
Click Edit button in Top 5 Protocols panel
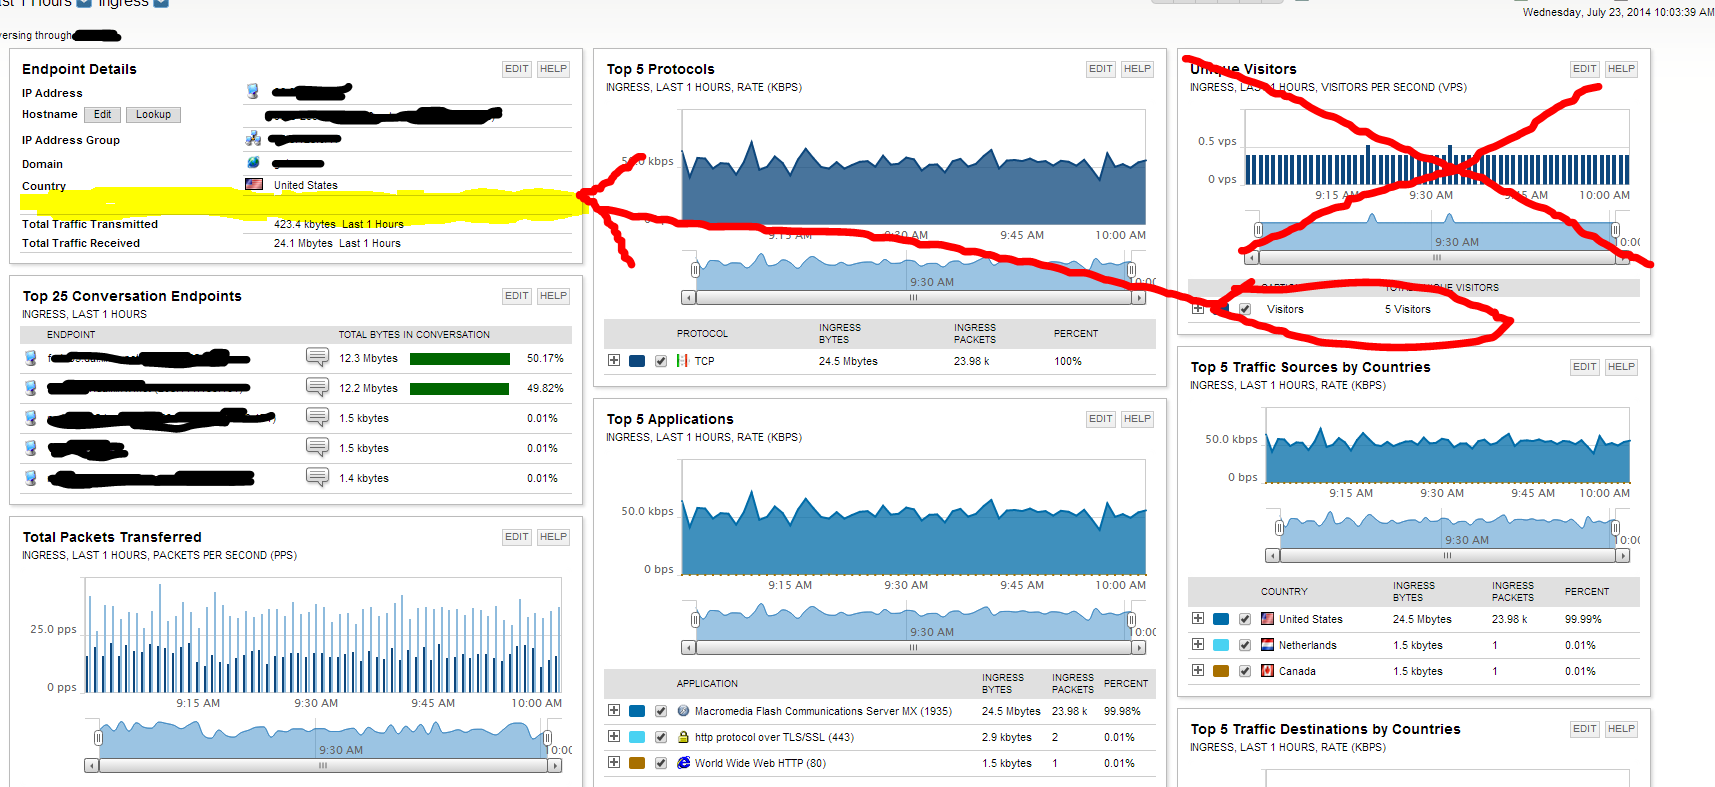coord(1101,69)
